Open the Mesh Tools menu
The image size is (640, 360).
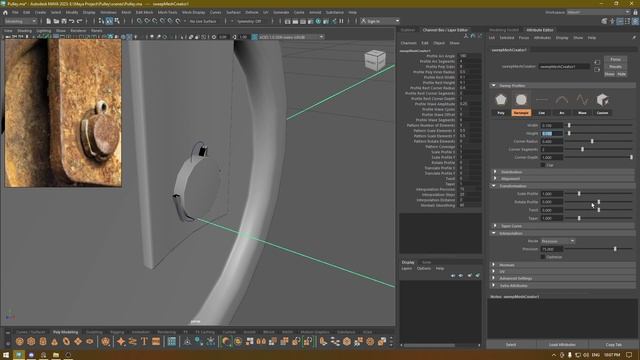pos(167,12)
